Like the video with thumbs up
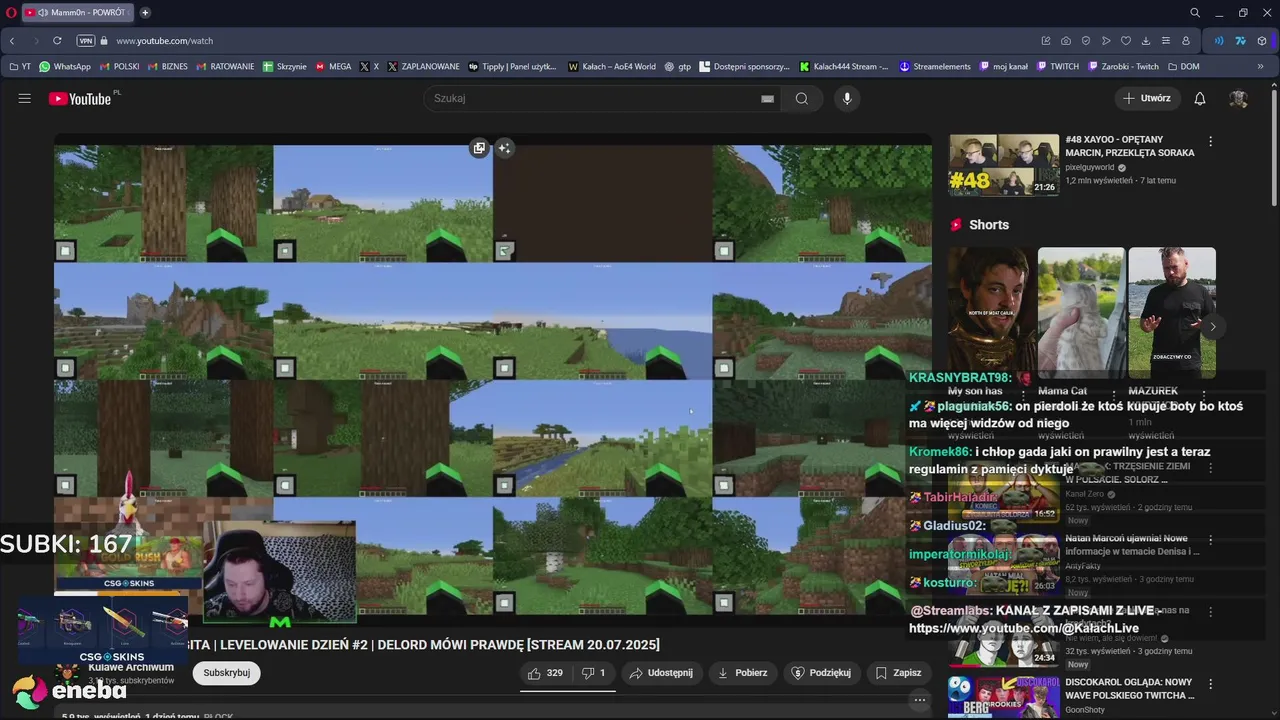 coord(545,673)
